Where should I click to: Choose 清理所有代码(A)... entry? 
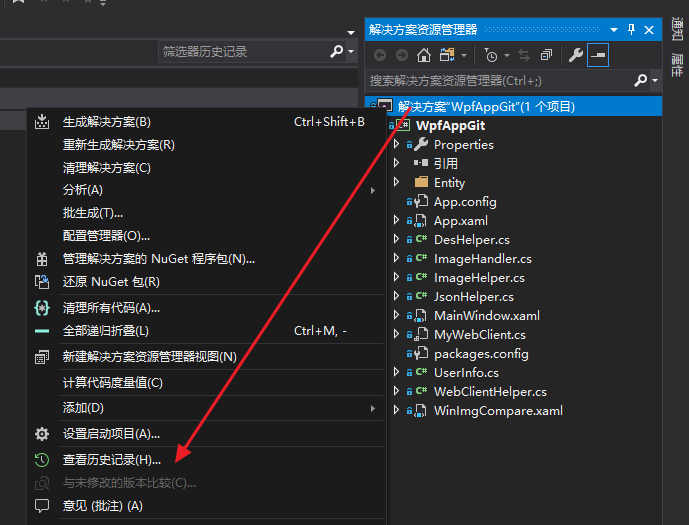205,308
